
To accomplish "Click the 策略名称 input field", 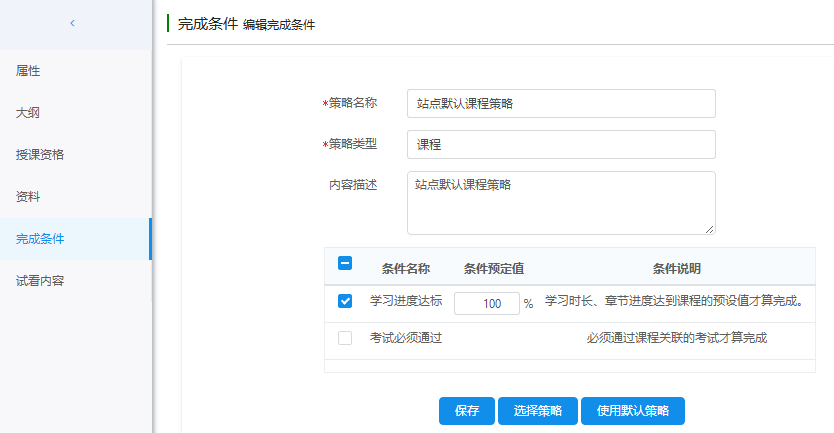I will [561, 103].
